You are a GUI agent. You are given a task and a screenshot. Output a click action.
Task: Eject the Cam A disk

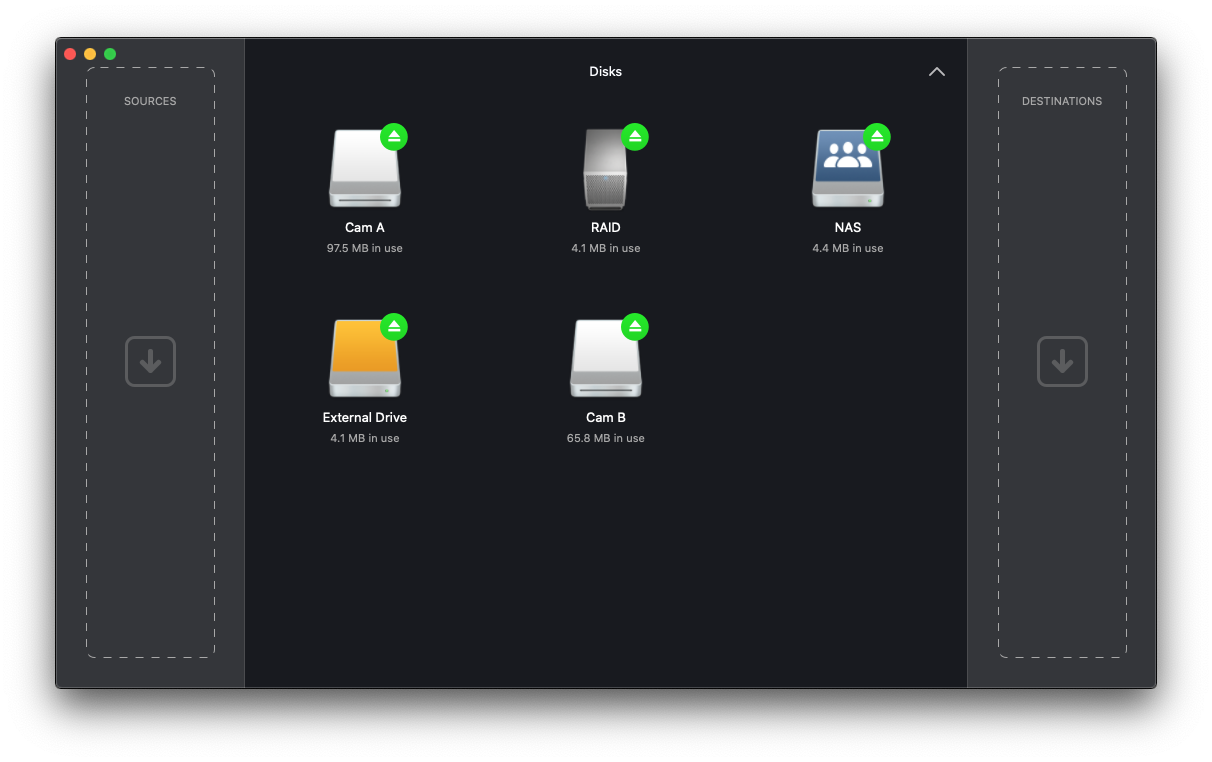(394, 137)
